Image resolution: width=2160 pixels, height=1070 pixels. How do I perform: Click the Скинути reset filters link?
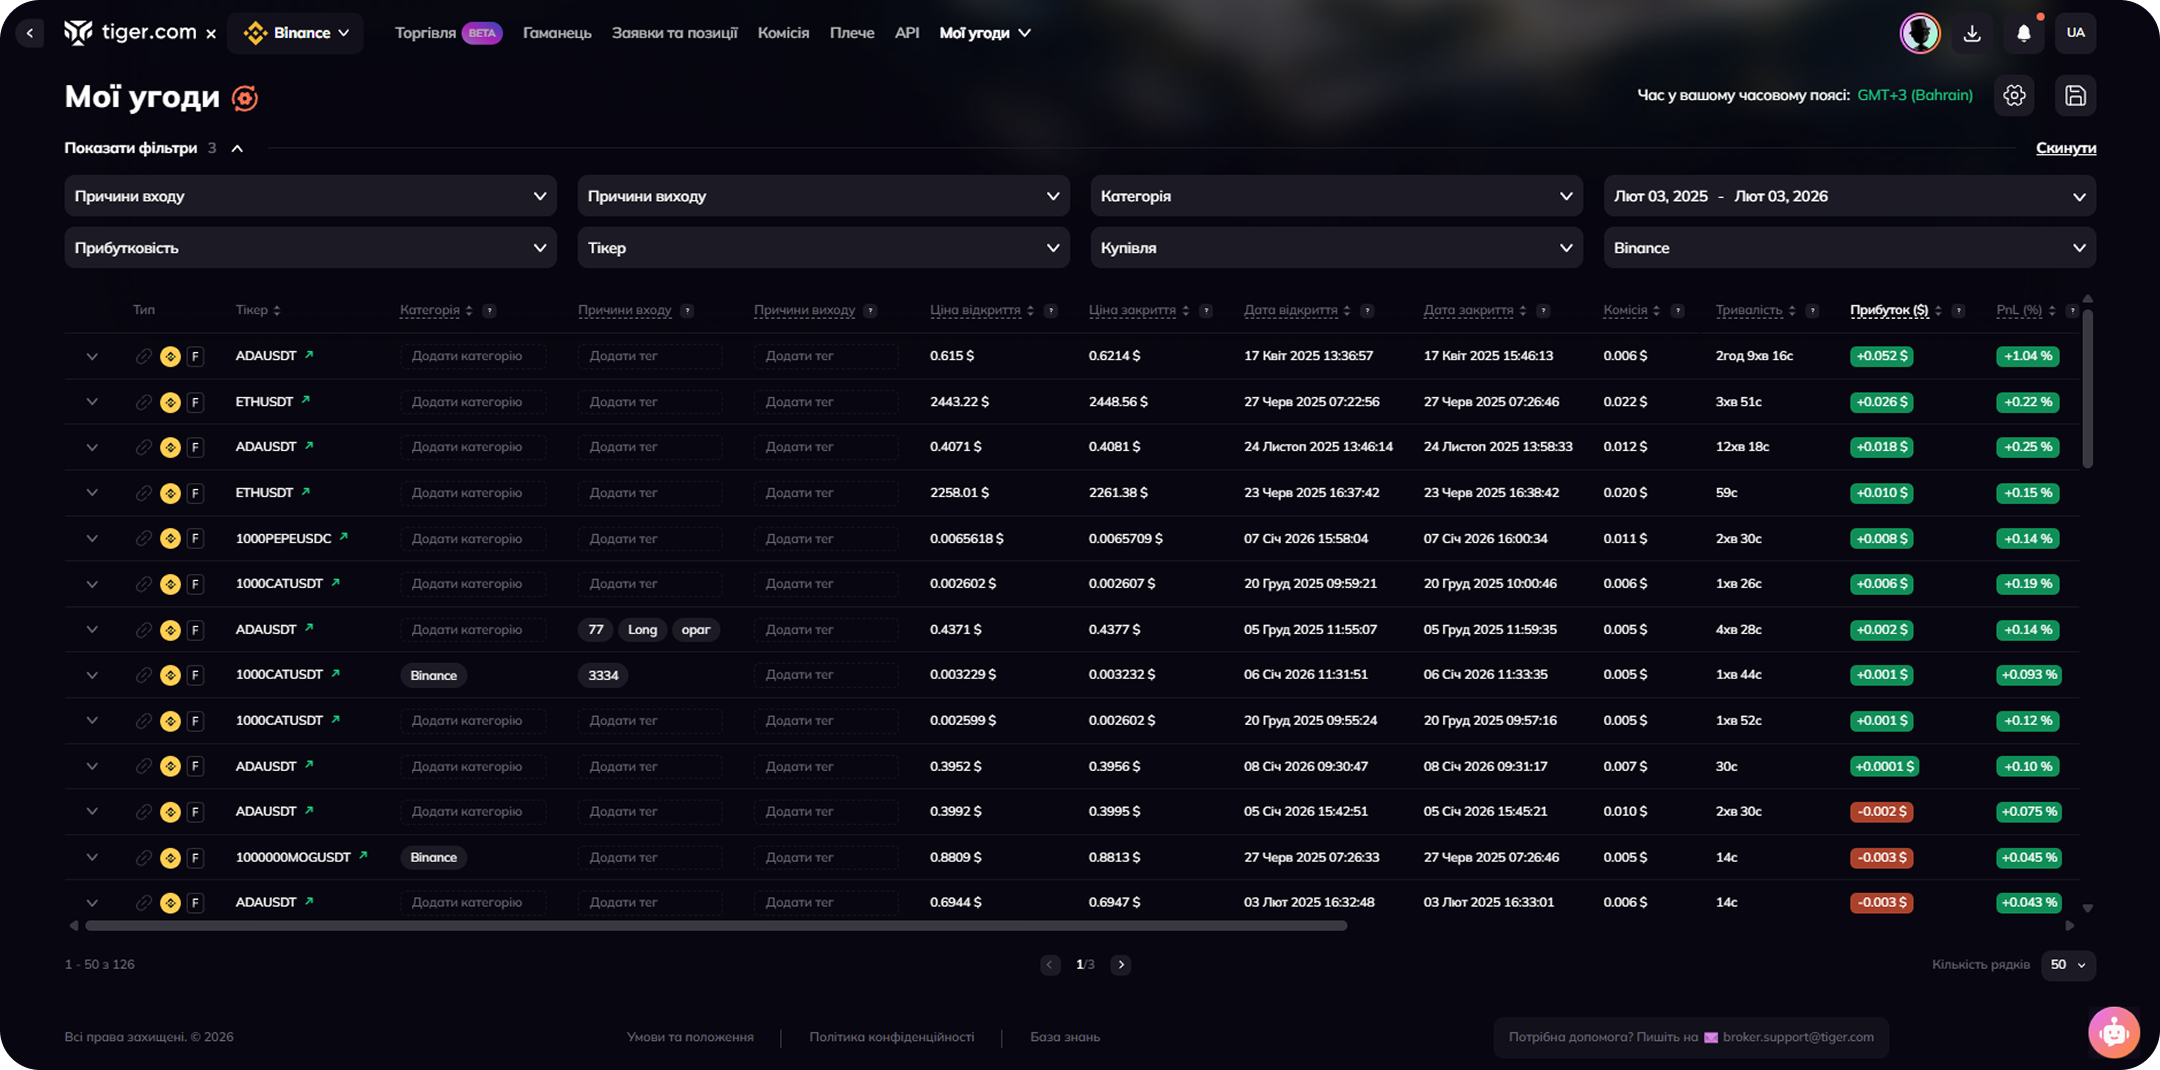pyautogui.click(x=2065, y=148)
